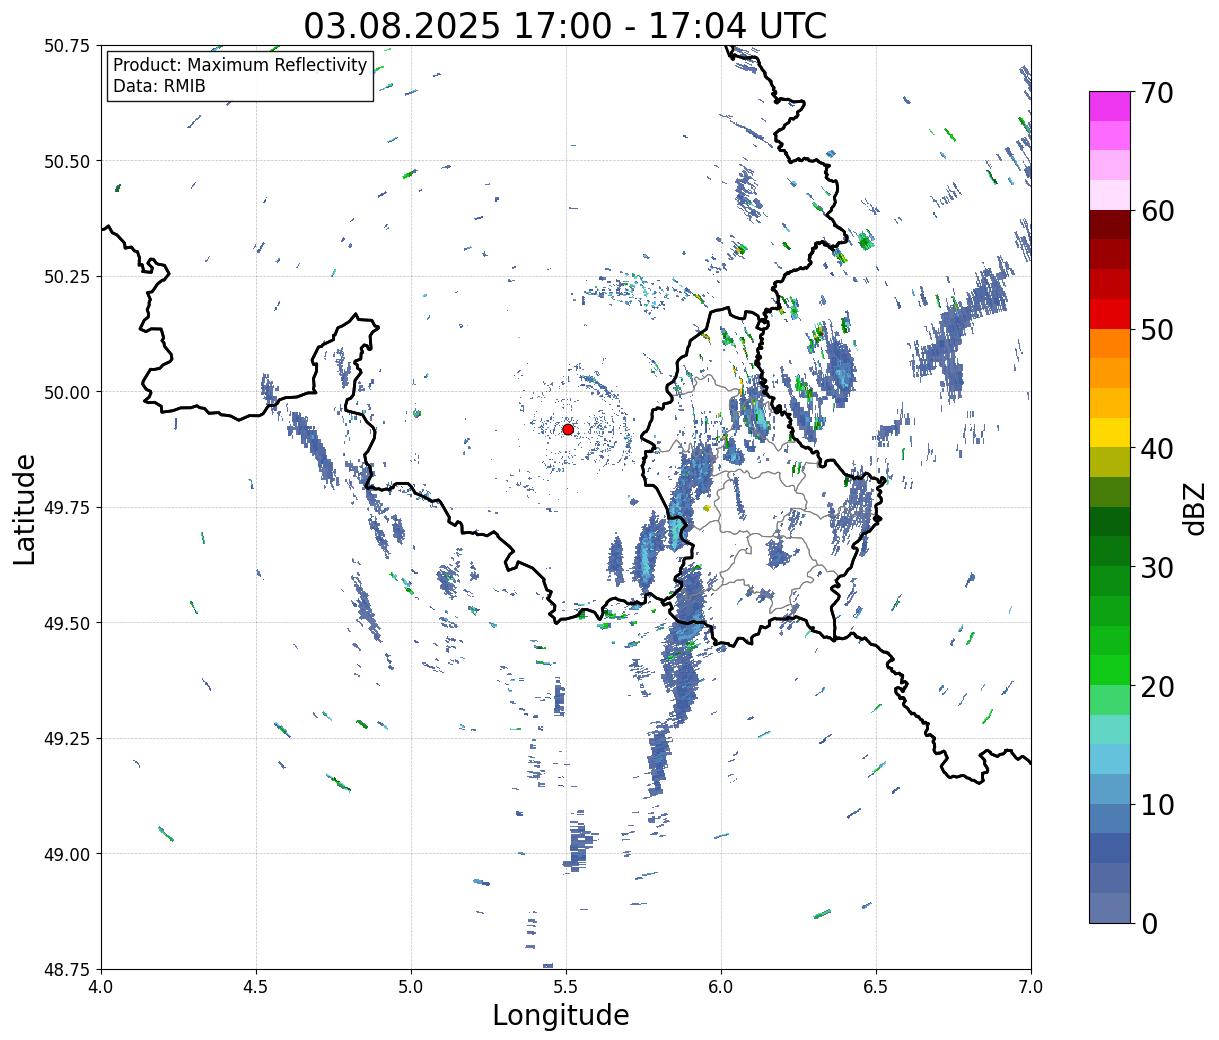Click the latitude tick label 49.00
Image resolution: width=1219 pixels, height=1040 pixels.
tap(67, 854)
